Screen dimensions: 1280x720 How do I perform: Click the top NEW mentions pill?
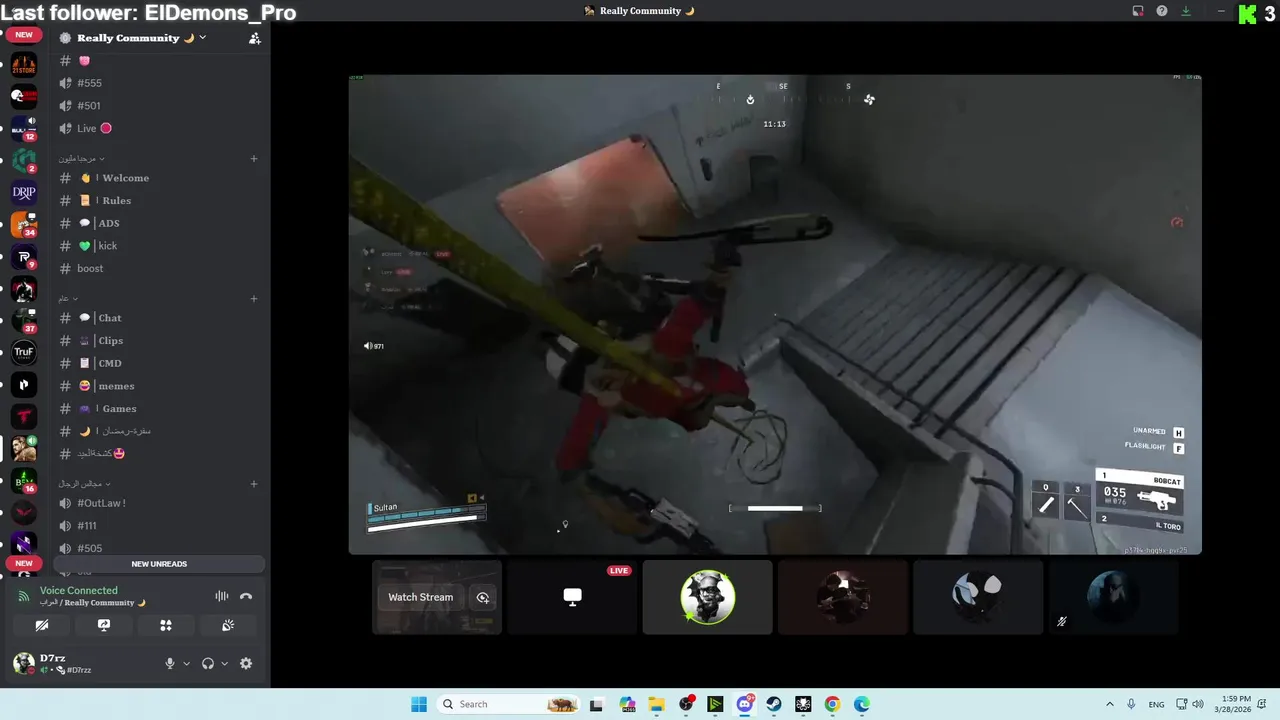coord(24,35)
